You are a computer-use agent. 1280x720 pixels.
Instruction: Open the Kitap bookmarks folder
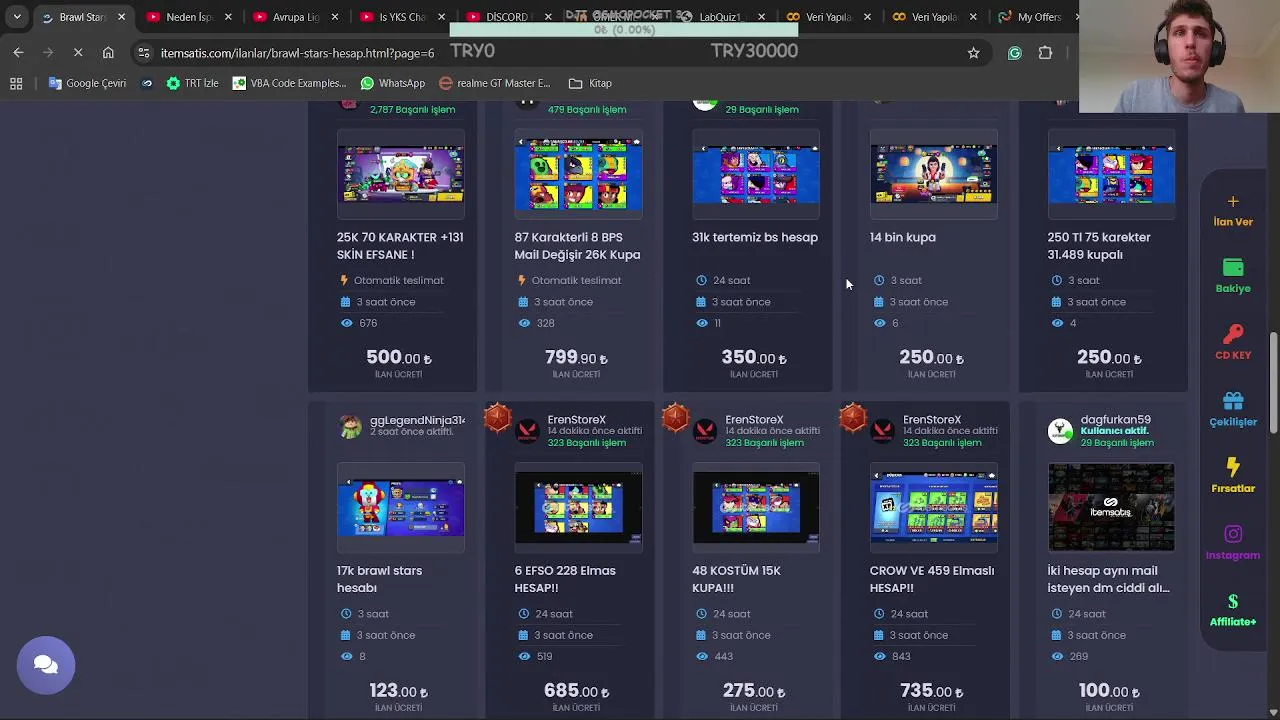pos(590,83)
